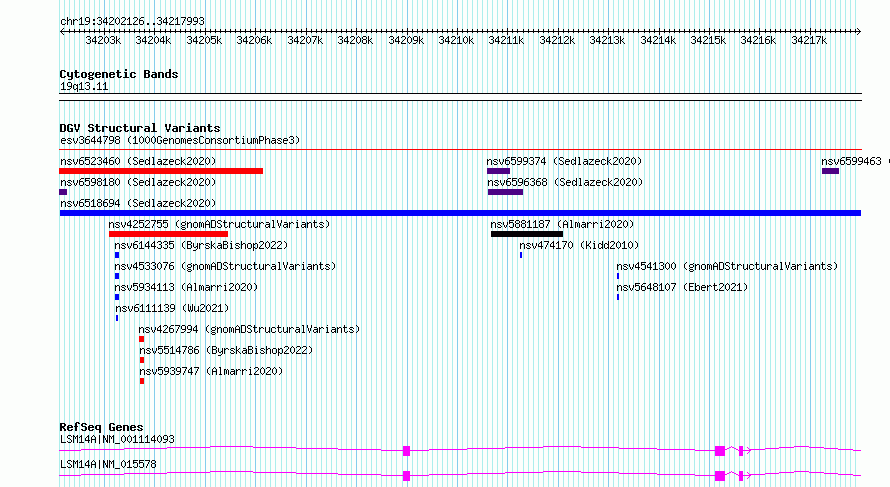
Task: Click the red marker under nsv5514786
Action: click(x=142, y=360)
